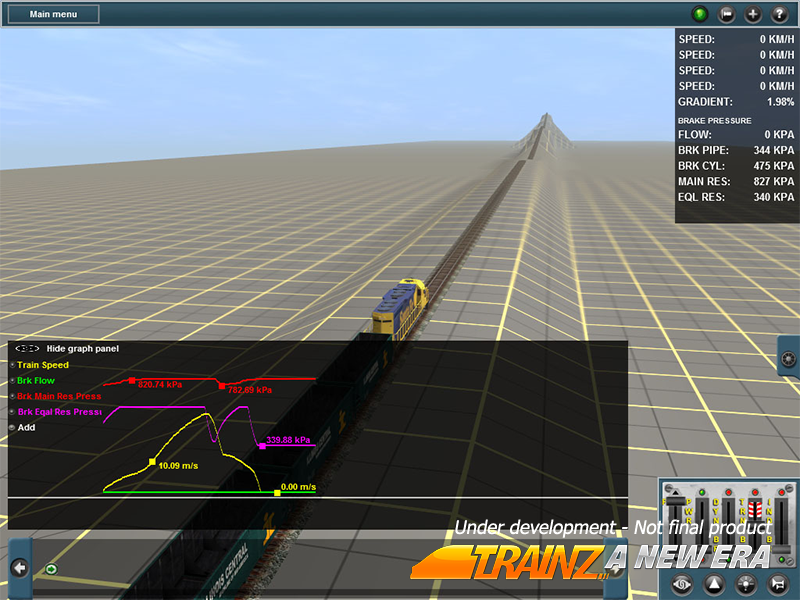Open help with the question mark icon

[779, 14]
